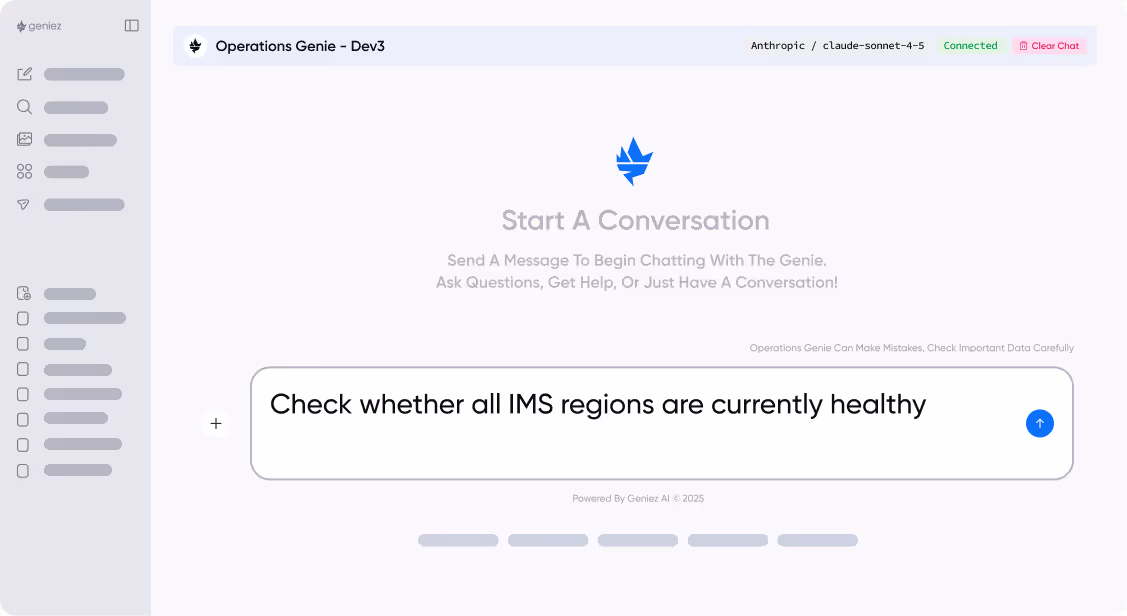This screenshot has height=616, width=1127.
Task: Click the first suggestion pill below the input
Action: click(458, 540)
